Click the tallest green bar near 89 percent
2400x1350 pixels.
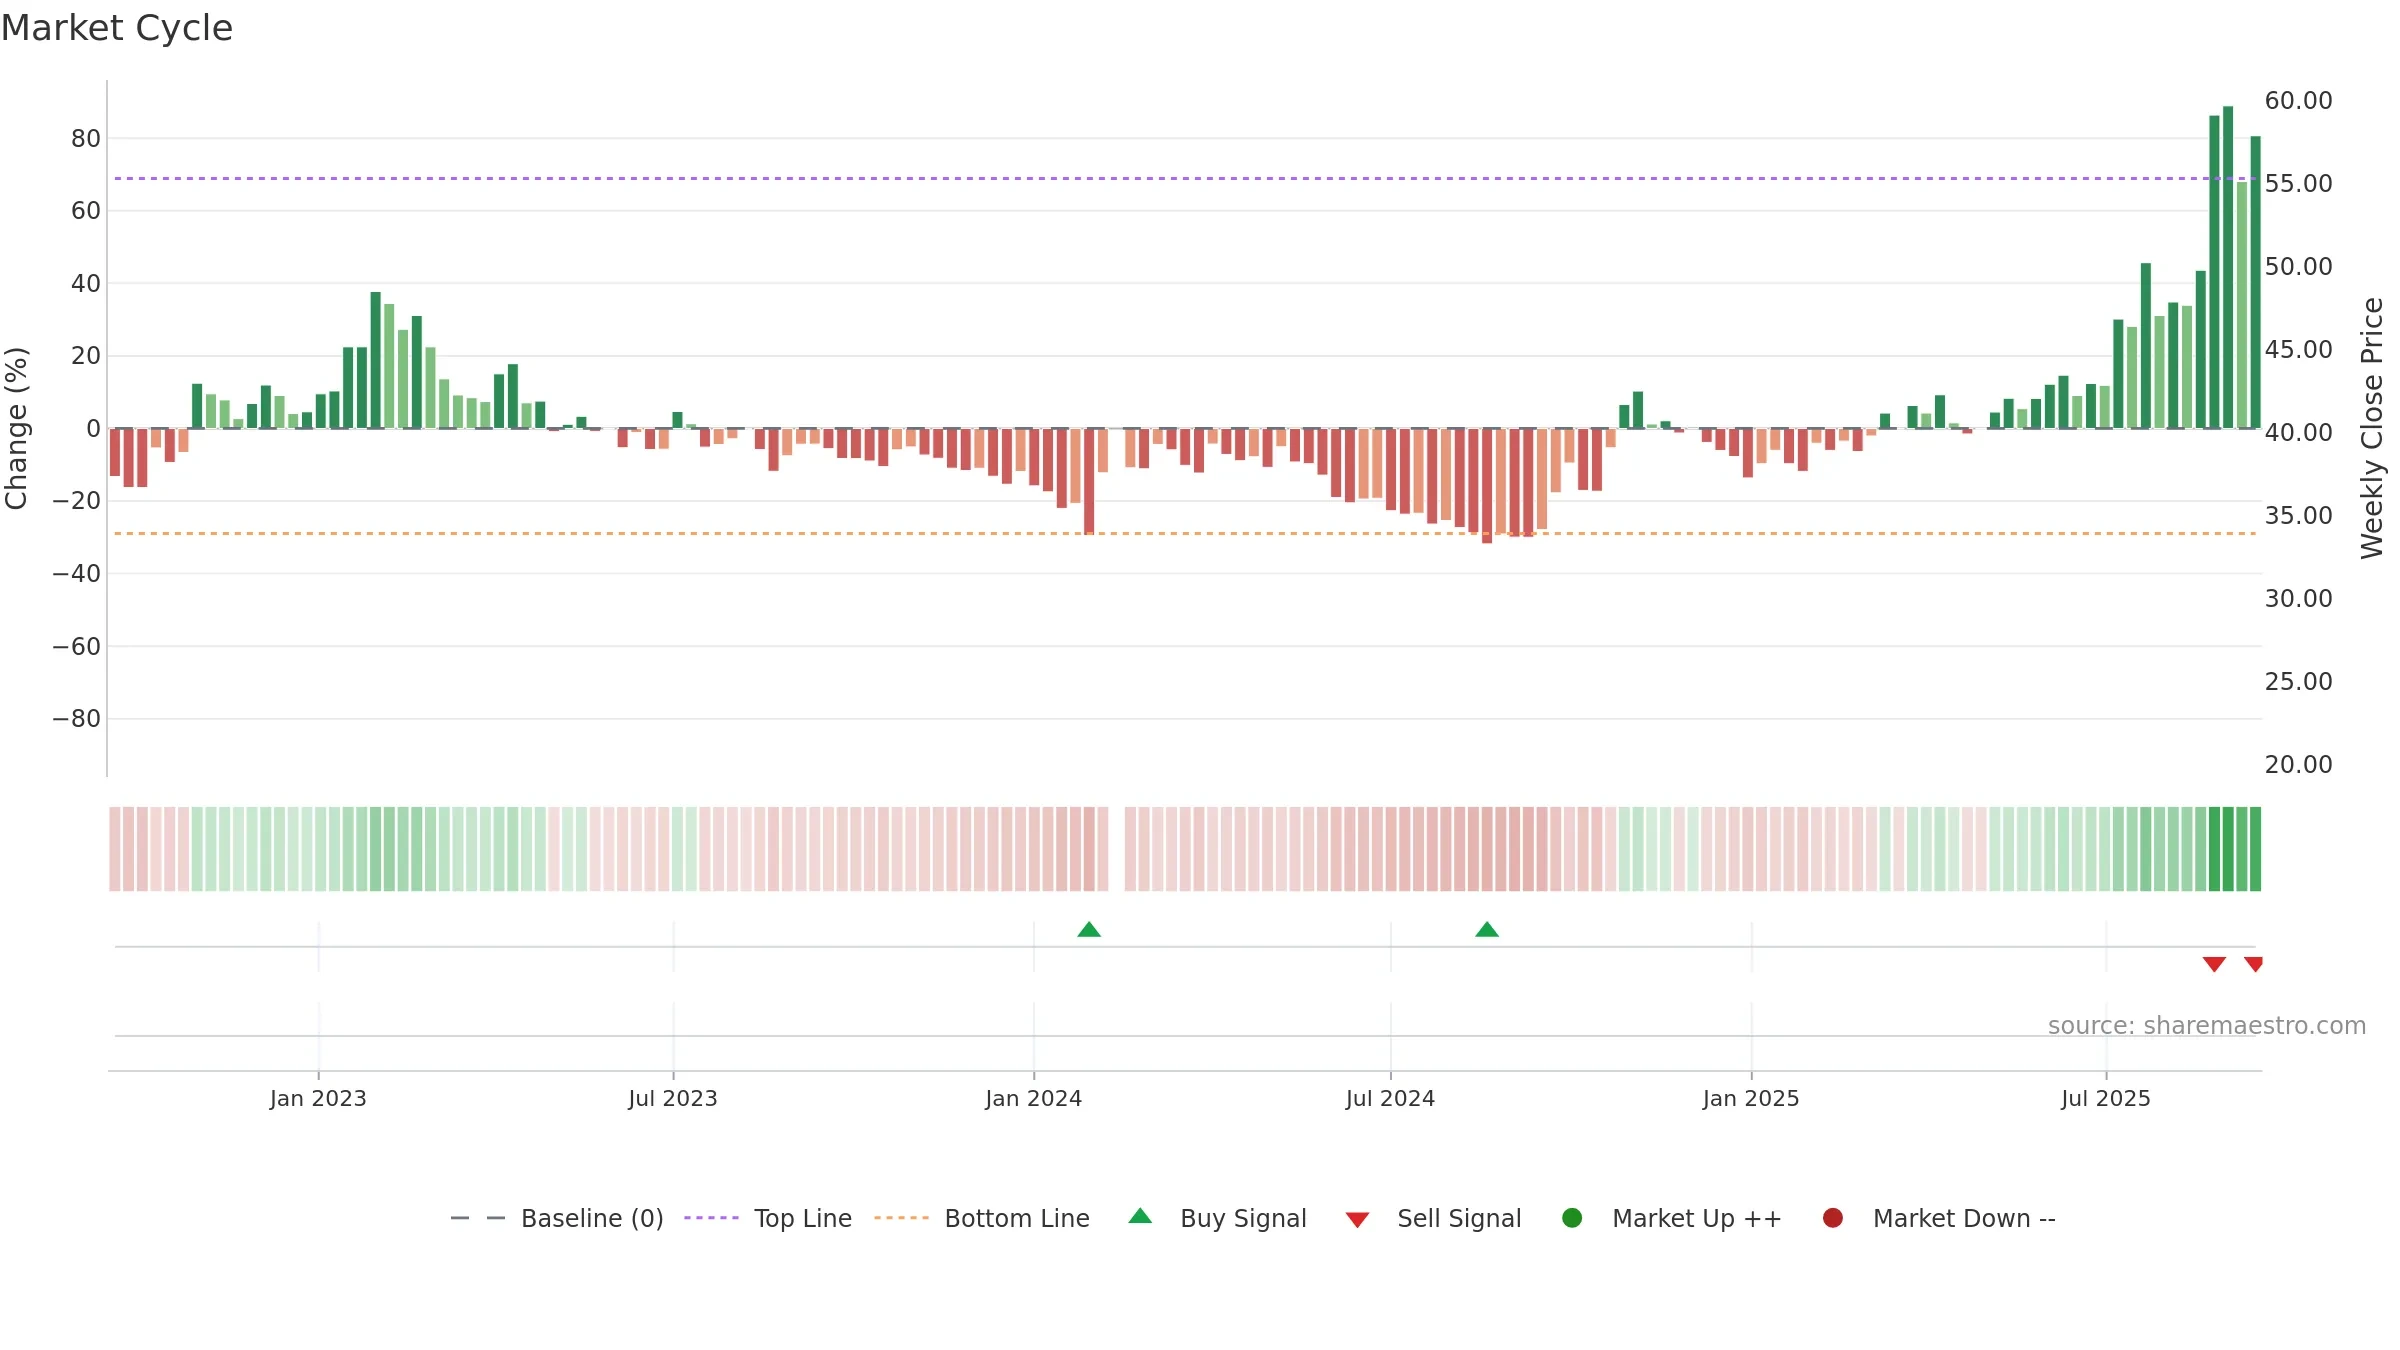tap(2228, 267)
